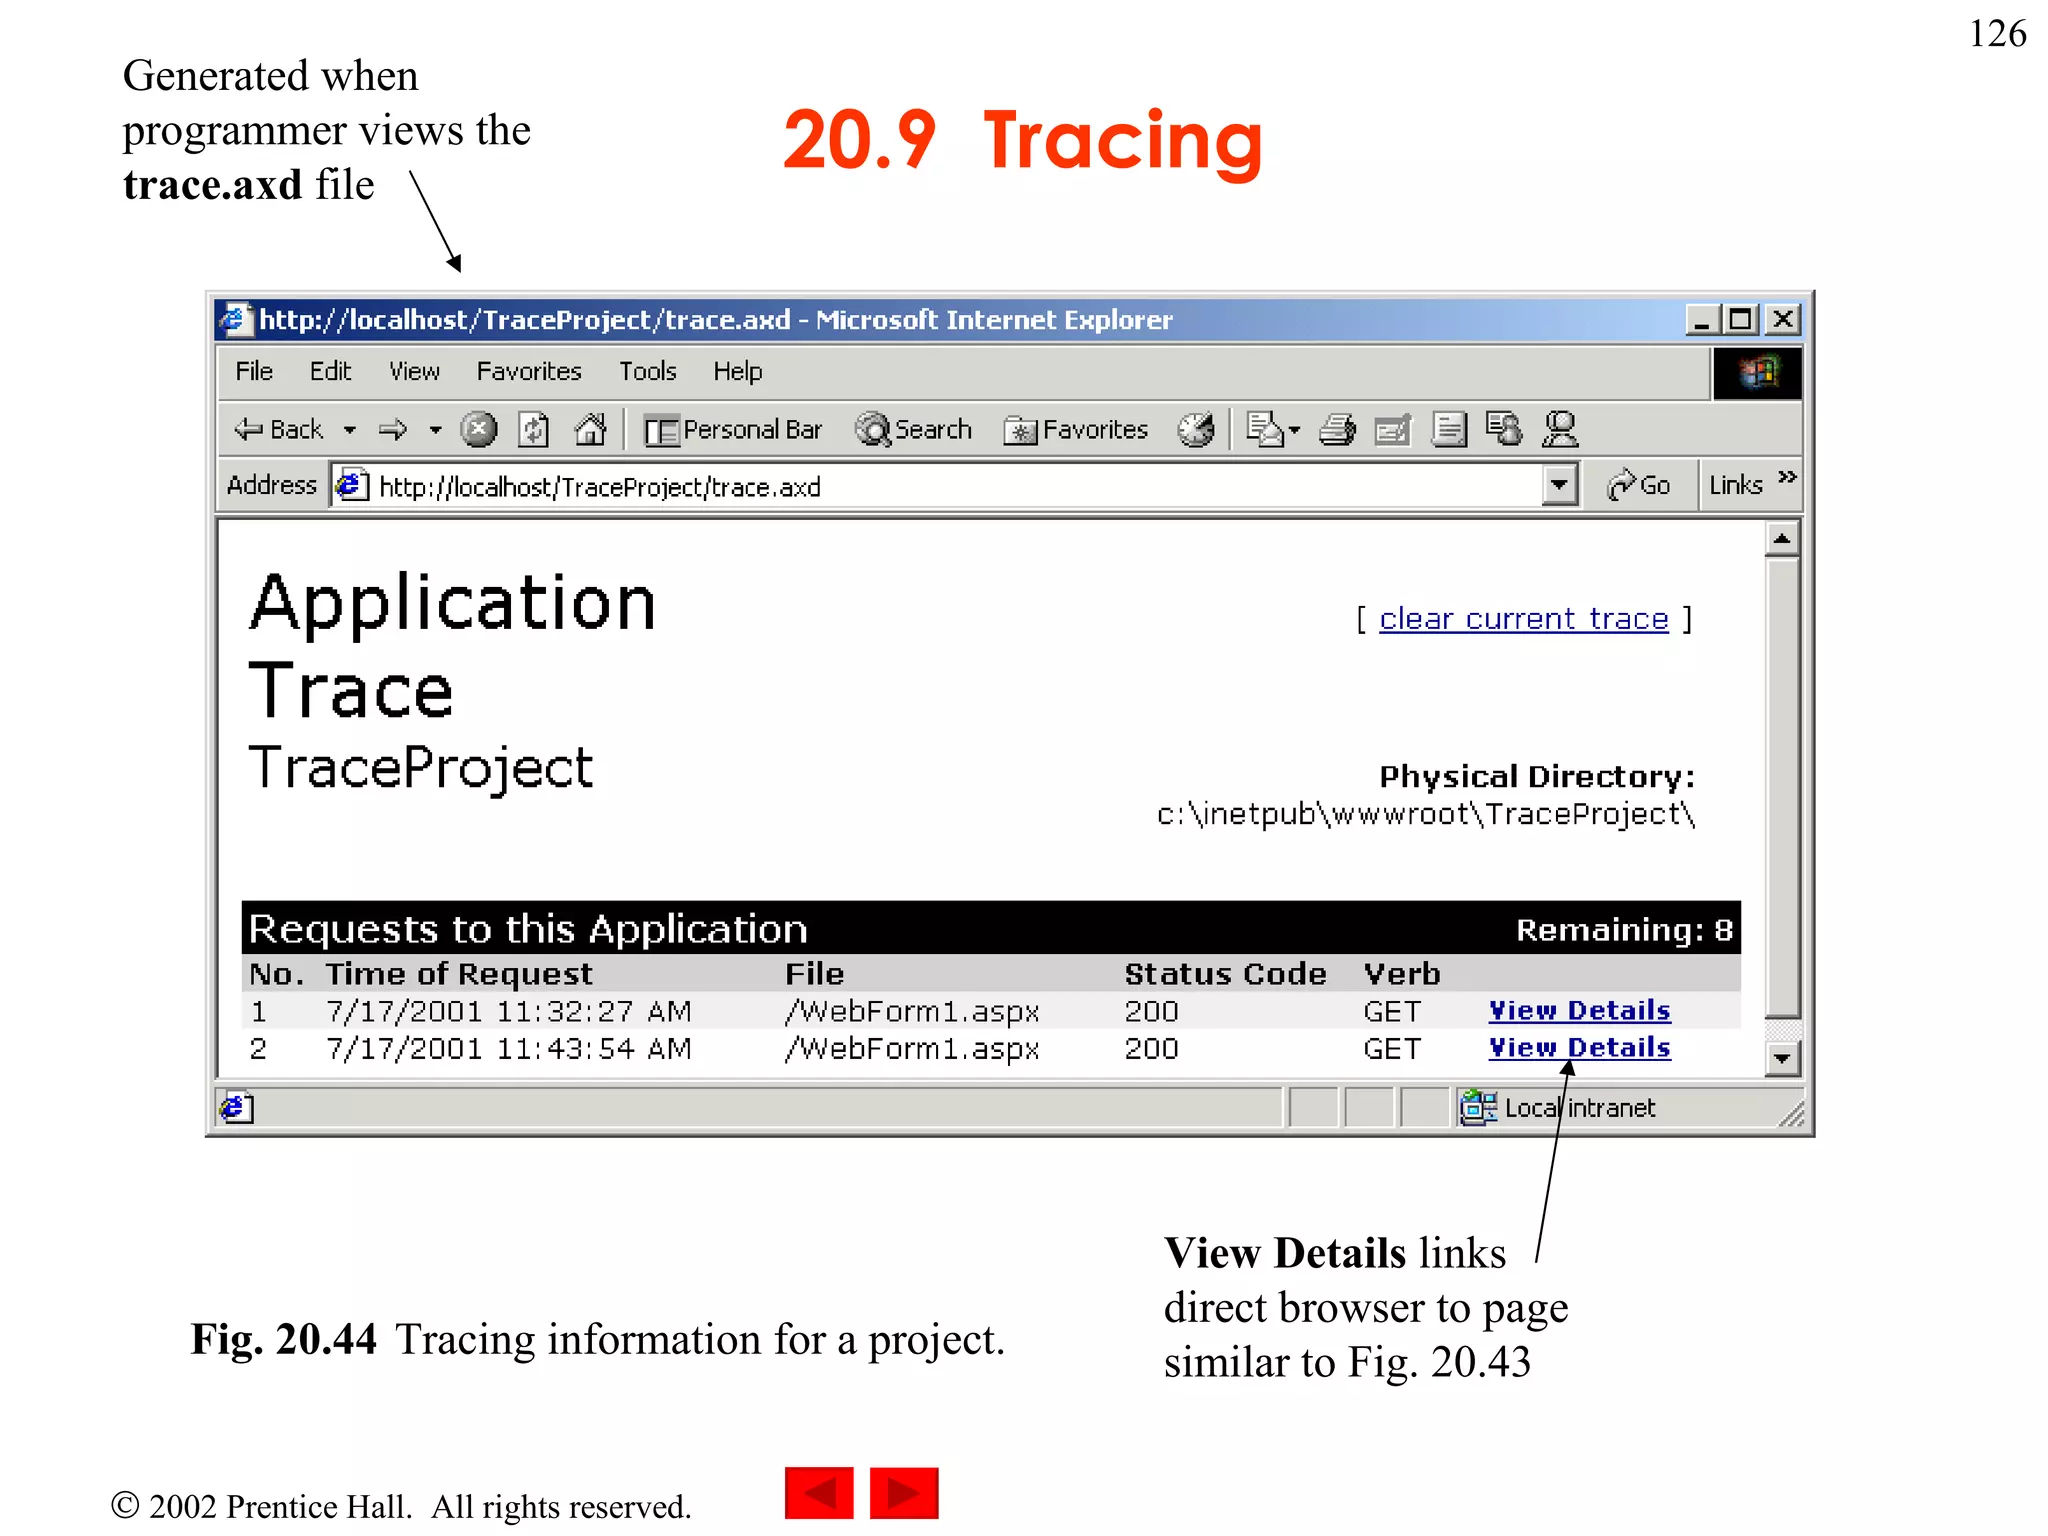The height and width of the screenshot is (1536, 2048).
Task: Click the Back button in the toolbar
Action: 278,430
